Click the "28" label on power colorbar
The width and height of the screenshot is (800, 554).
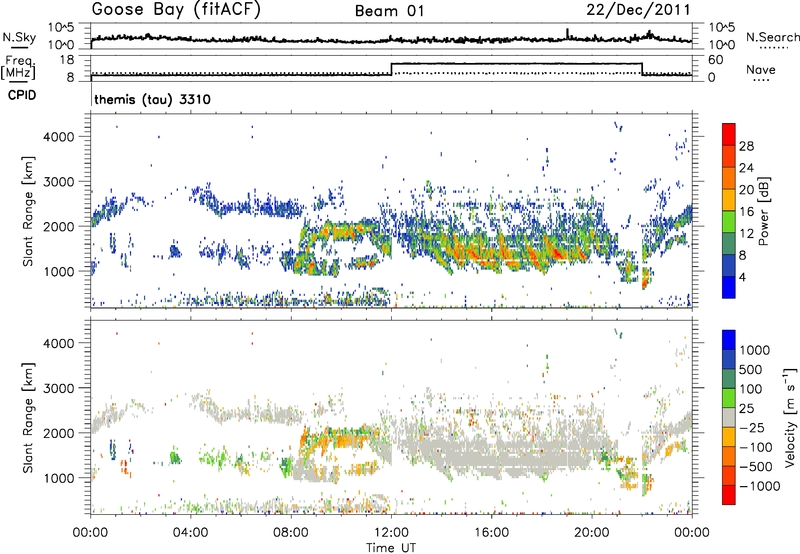click(x=746, y=146)
